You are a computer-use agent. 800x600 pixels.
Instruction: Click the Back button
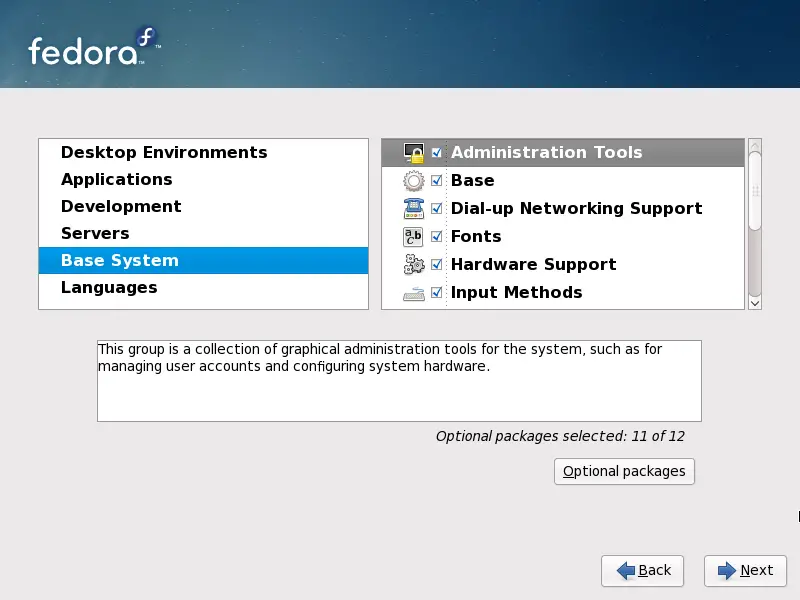642,570
